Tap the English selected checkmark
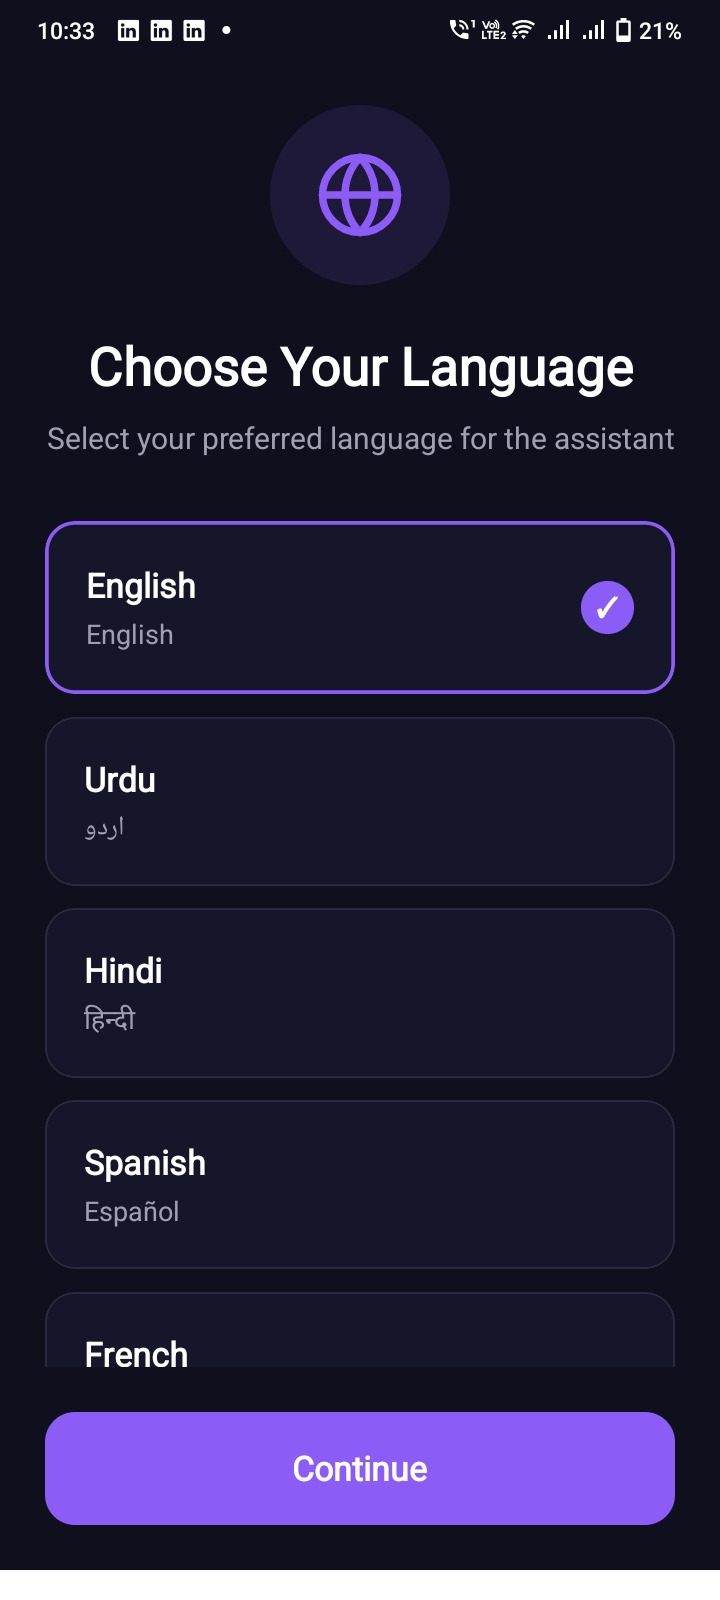This screenshot has width=720, height=1600. click(607, 607)
